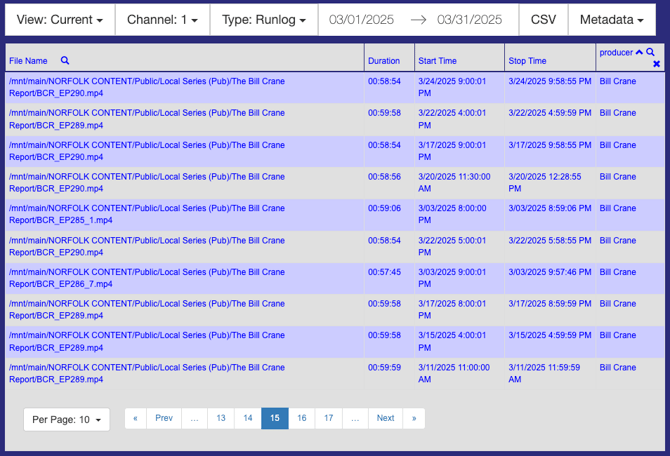670x456 pixels.
Task: Go to the Next page
Action: pos(385,418)
